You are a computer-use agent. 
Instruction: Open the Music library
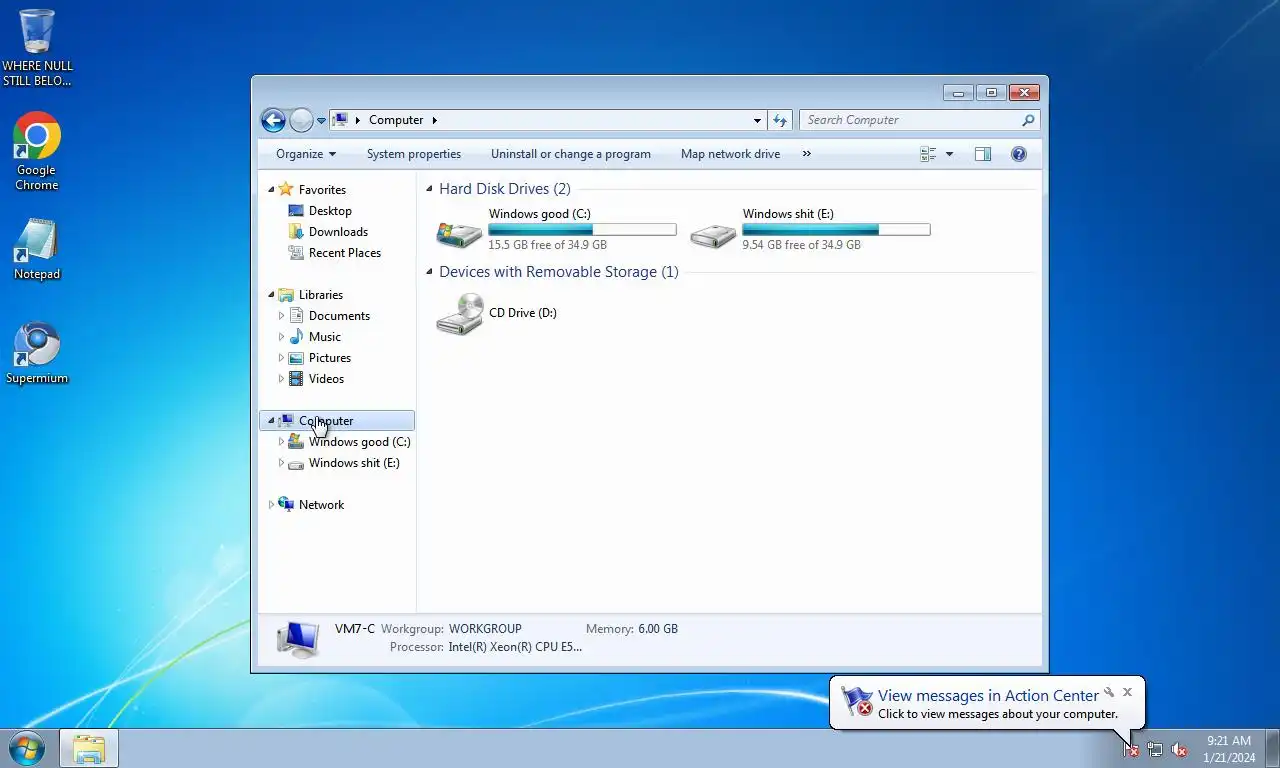click(x=325, y=337)
